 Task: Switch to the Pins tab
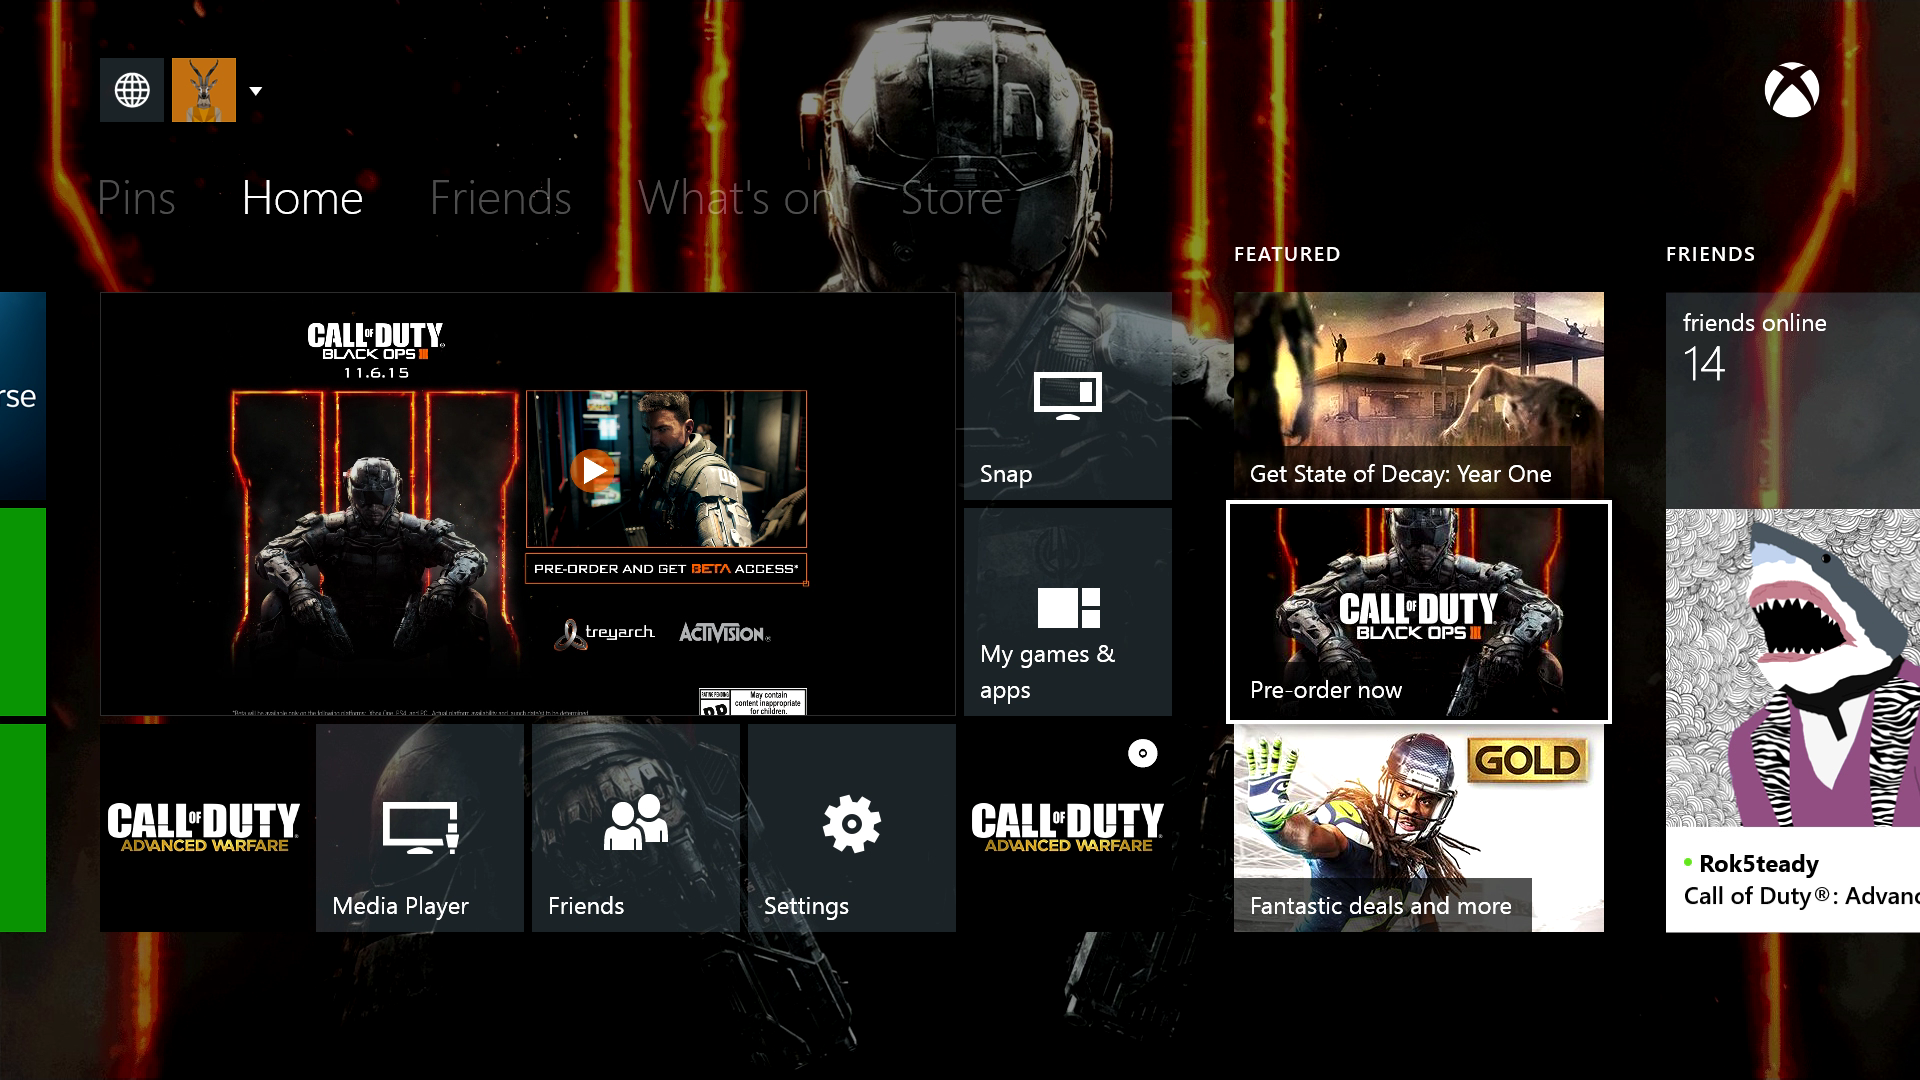click(136, 198)
